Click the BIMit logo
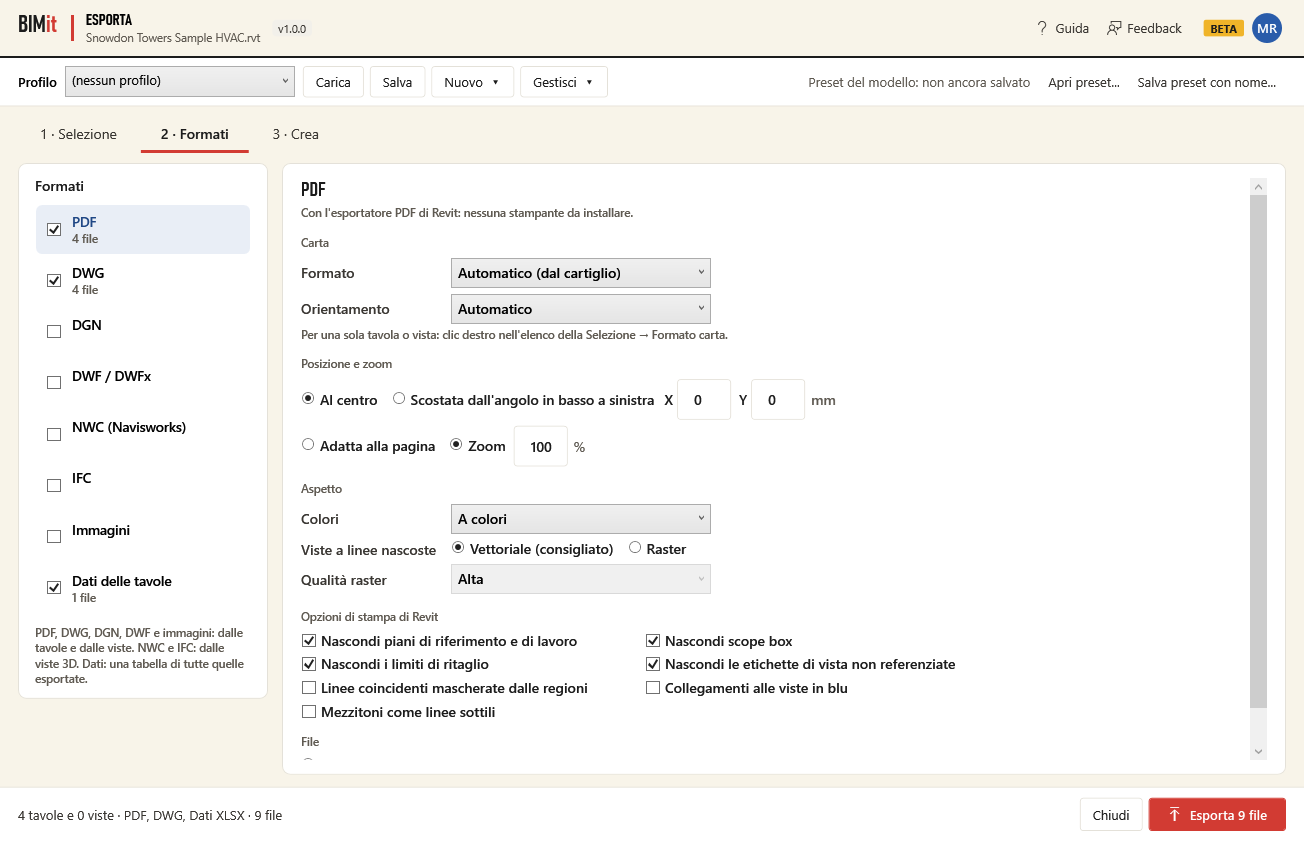The height and width of the screenshot is (841, 1304). (37, 25)
